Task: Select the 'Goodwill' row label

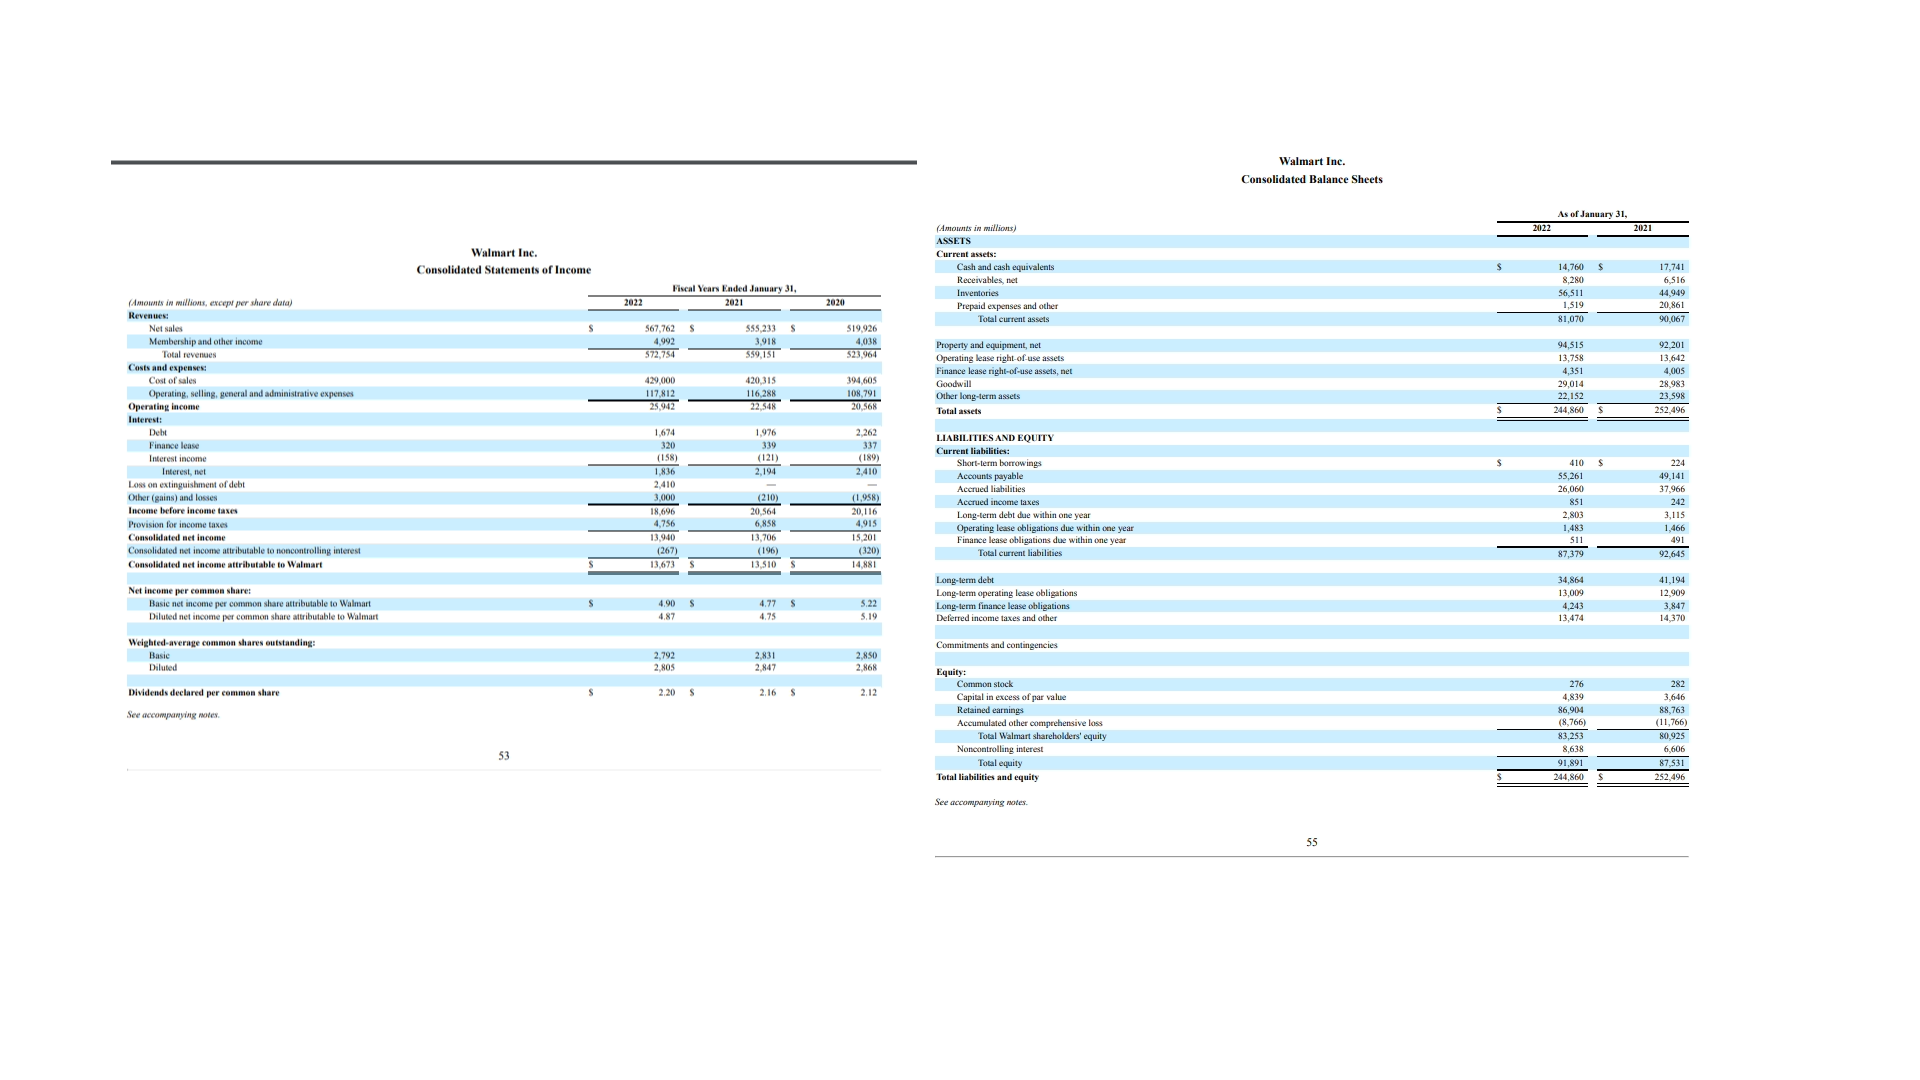Action: point(953,384)
